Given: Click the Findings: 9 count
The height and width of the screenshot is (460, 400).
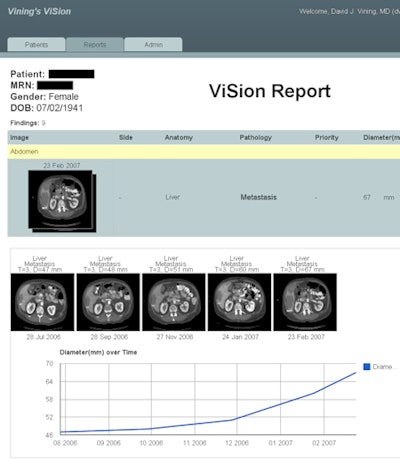Looking at the screenshot, I should pos(28,123).
